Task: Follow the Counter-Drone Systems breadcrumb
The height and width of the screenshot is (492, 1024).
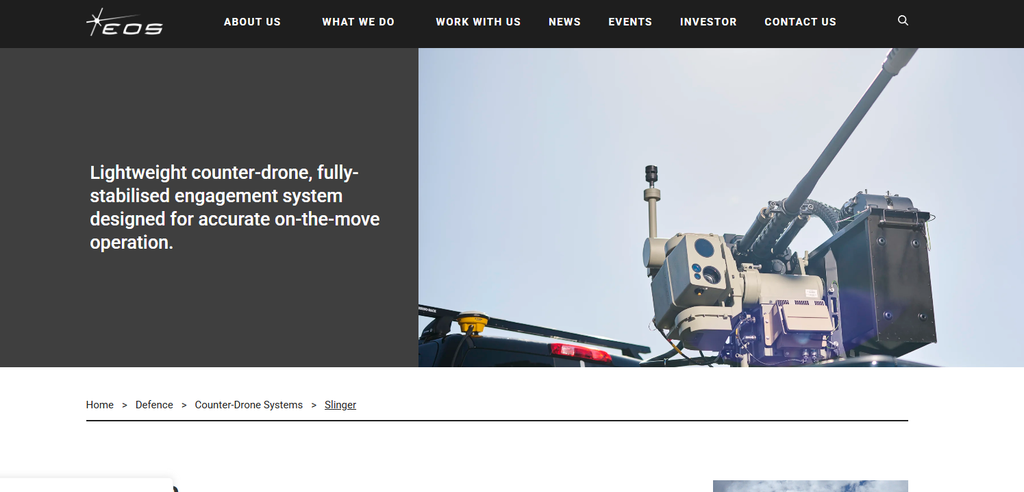Action: coord(249,405)
